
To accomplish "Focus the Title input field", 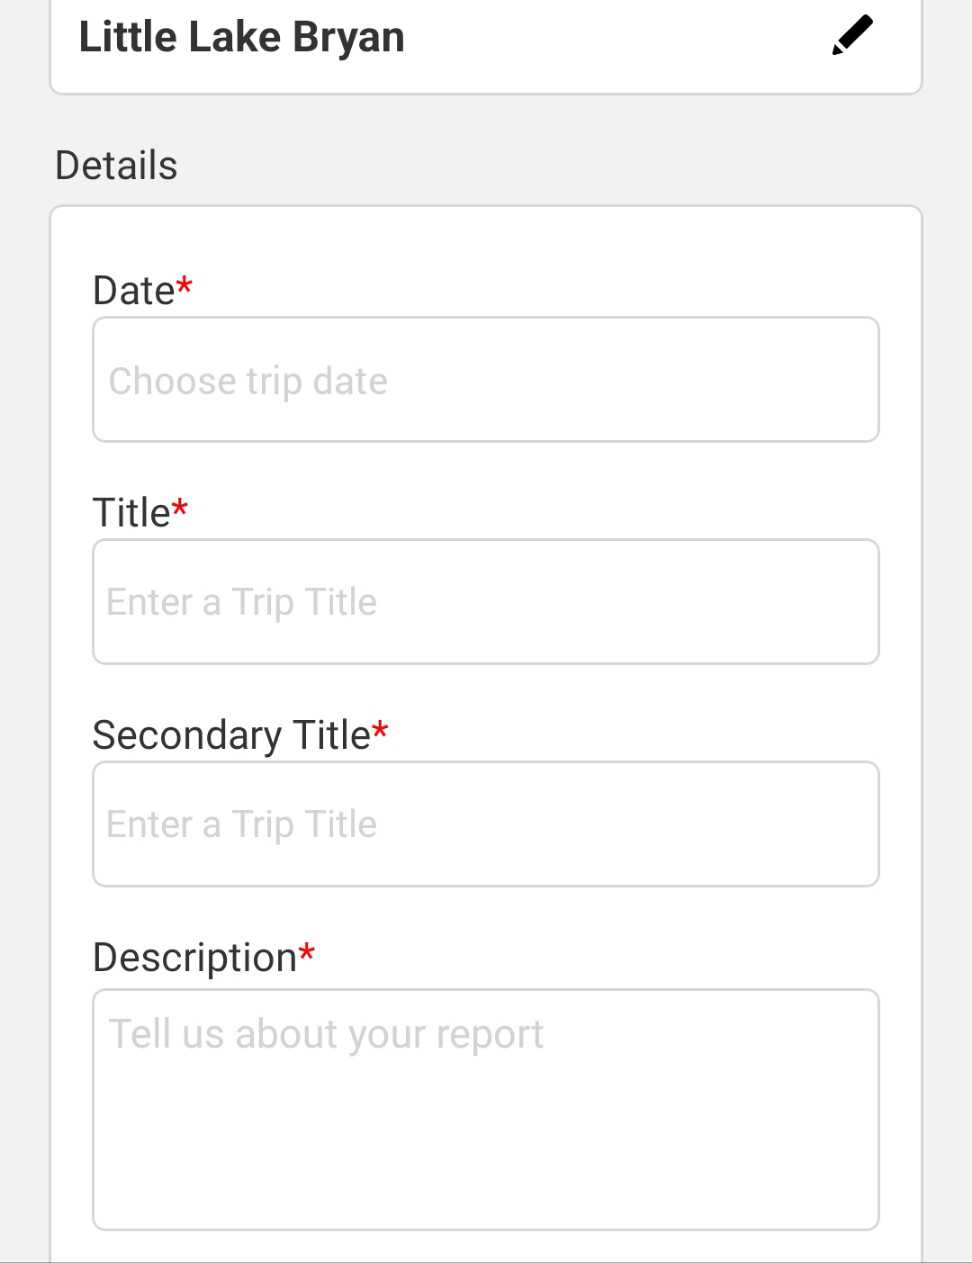I will 486,602.
